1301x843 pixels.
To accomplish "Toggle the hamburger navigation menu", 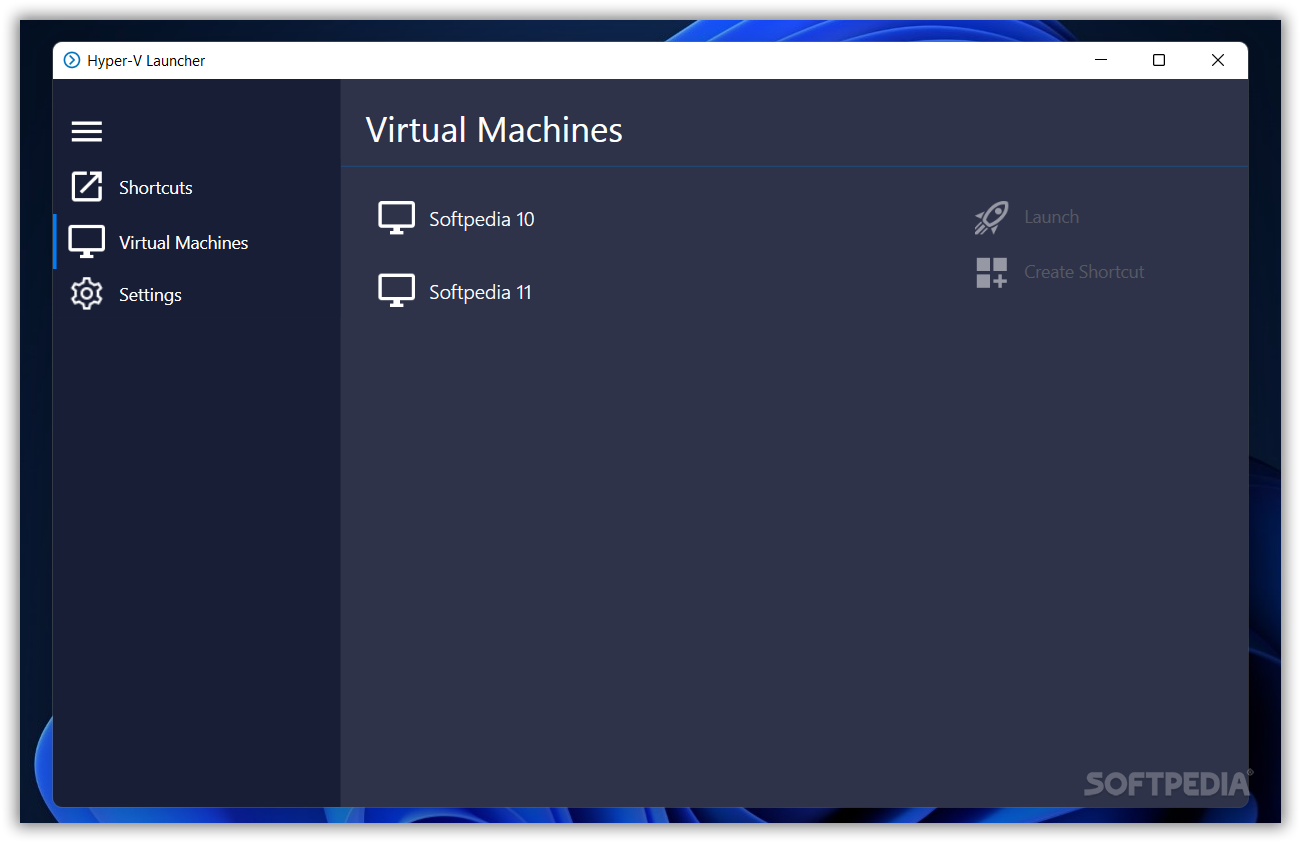I will [87, 131].
